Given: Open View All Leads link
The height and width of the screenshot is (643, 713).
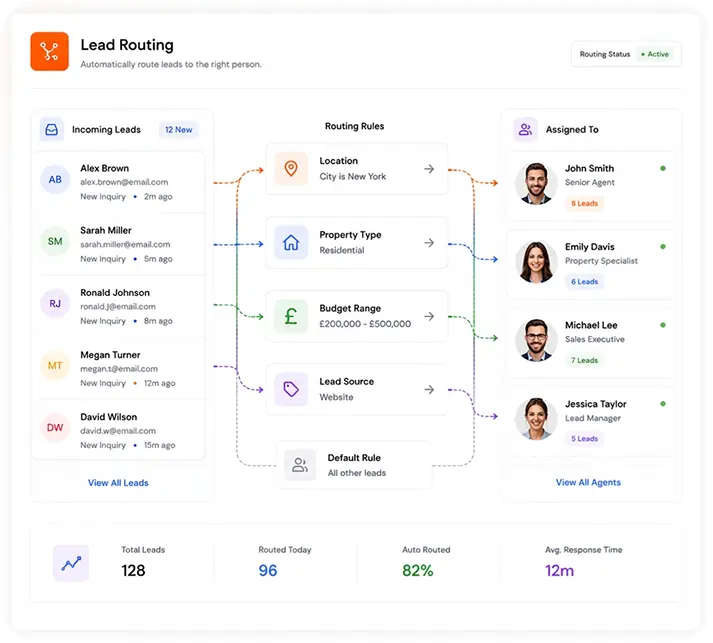Looking at the screenshot, I should [x=118, y=483].
